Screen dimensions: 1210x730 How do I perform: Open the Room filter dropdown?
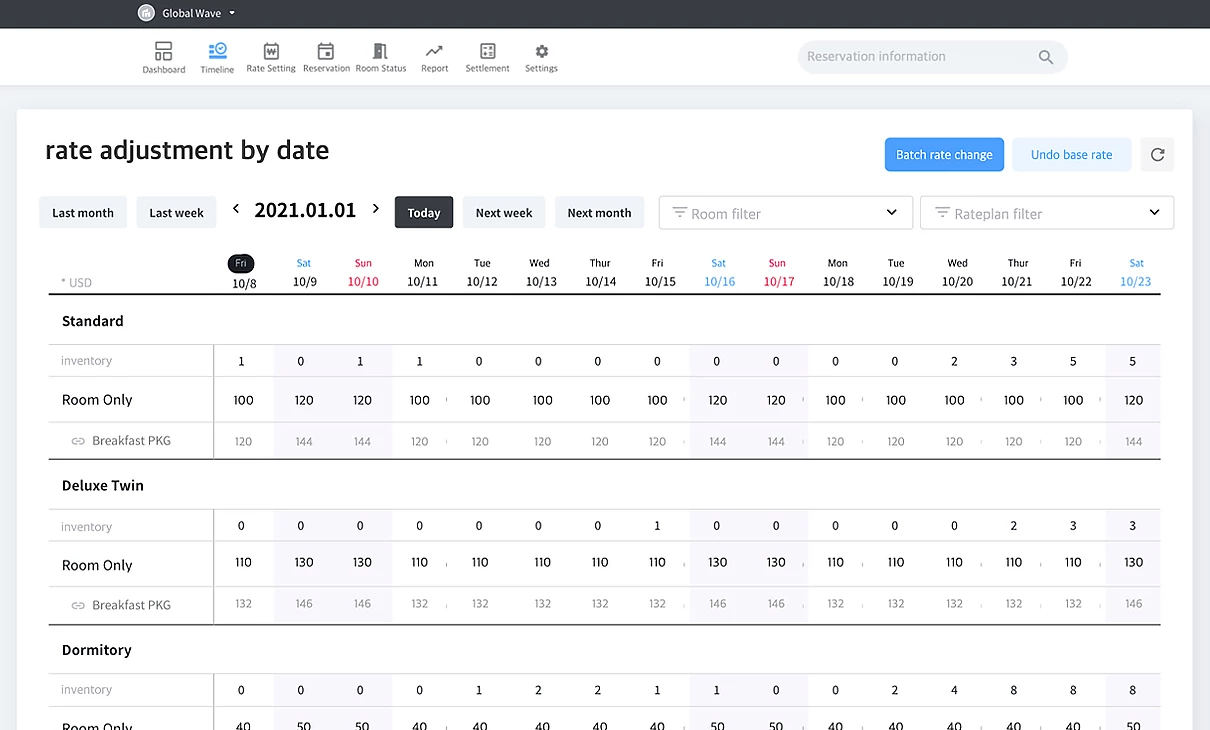click(x=785, y=212)
